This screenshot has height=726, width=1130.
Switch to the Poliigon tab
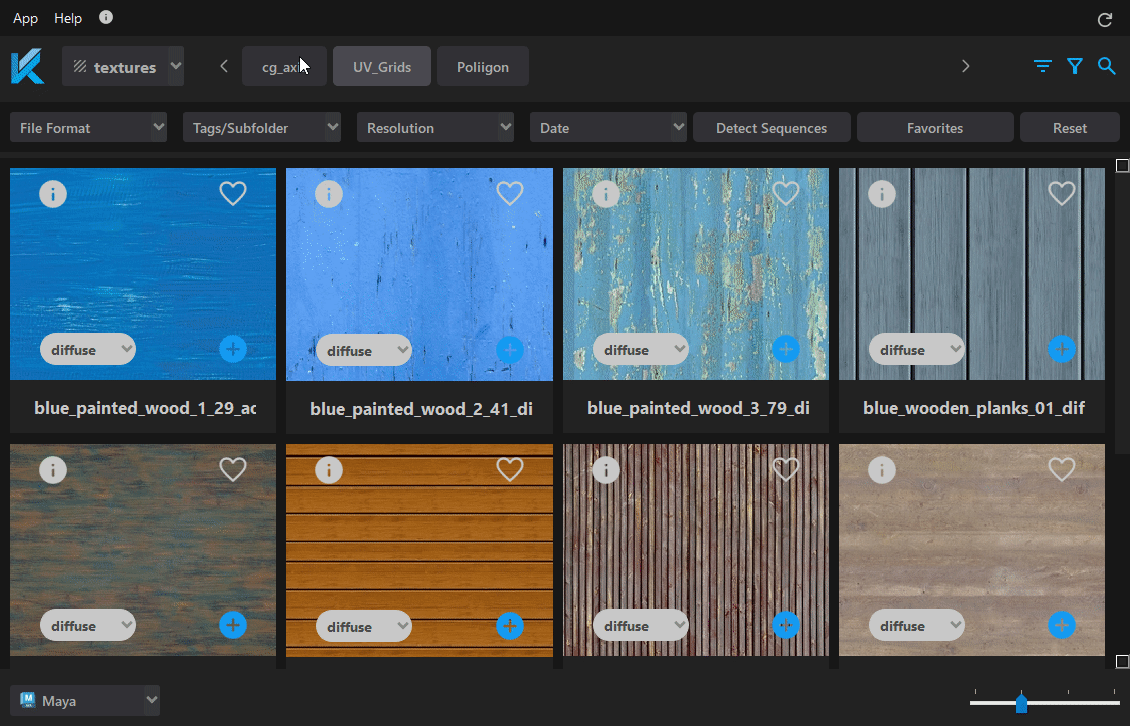(483, 66)
